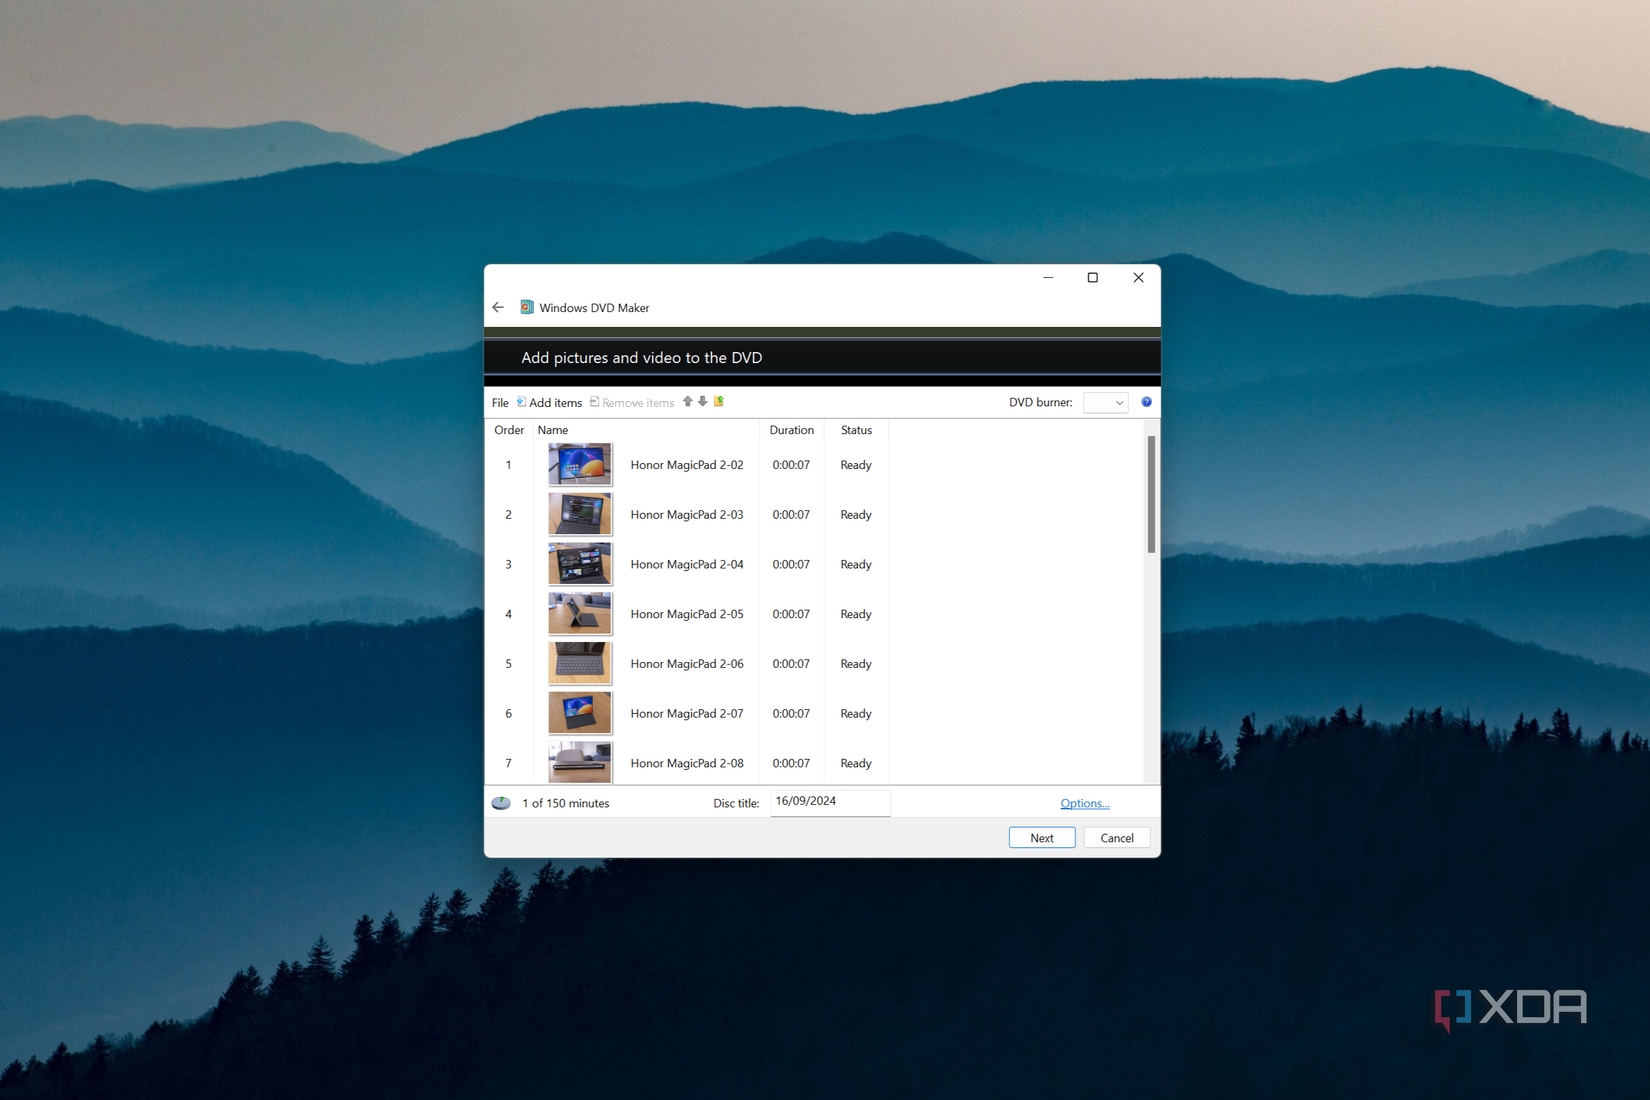Click the Windows DVD Maker title bar icon
The height and width of the screenshot is (1100, 1650).
[x=526, y=307]
